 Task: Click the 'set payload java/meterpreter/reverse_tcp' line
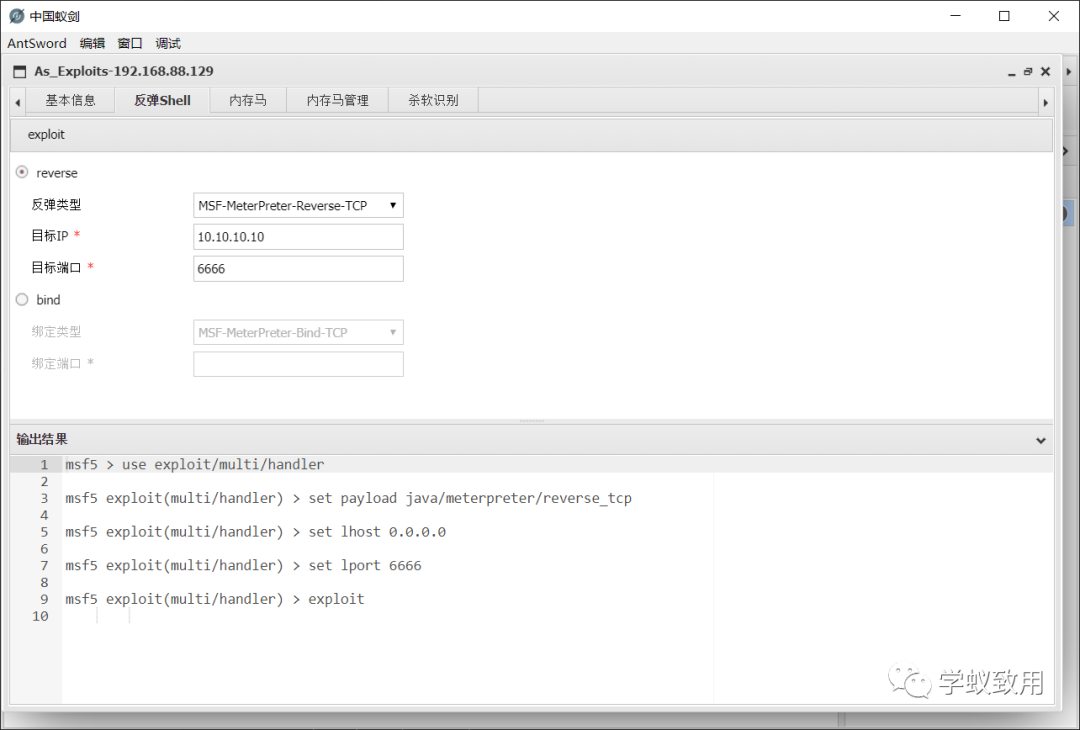(349, 498)
